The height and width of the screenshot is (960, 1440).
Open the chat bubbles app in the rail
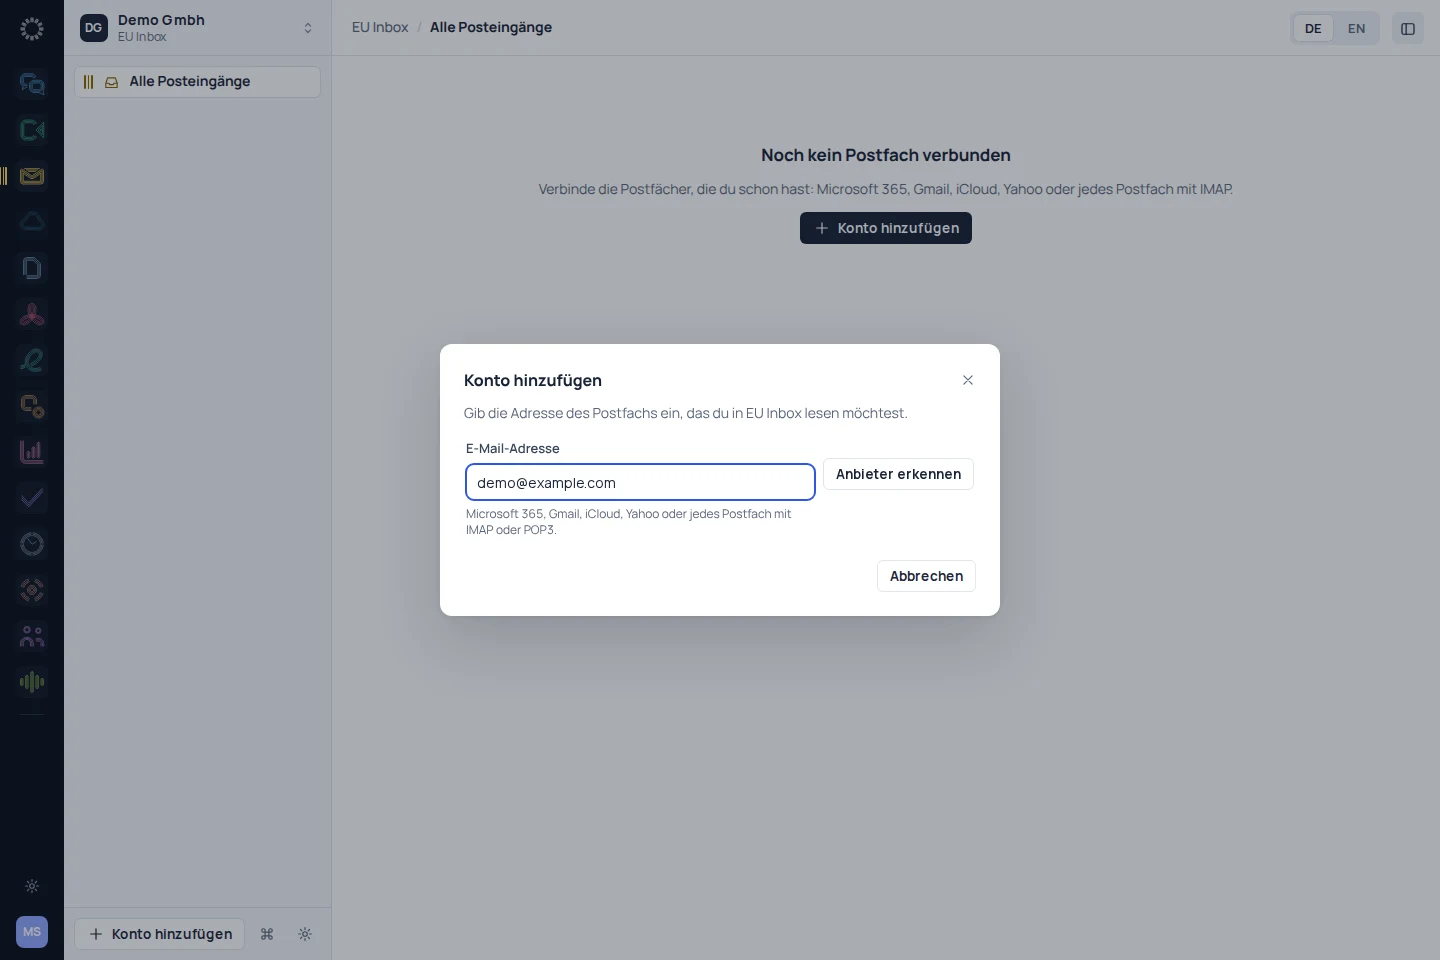point(32,84)
